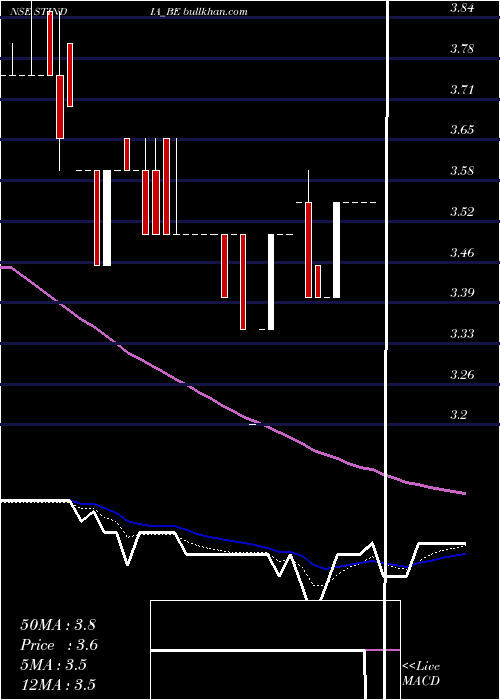Click the 50MA : 3.8 readout
Screen dimensions: 500x700
[x=58, y=625]
